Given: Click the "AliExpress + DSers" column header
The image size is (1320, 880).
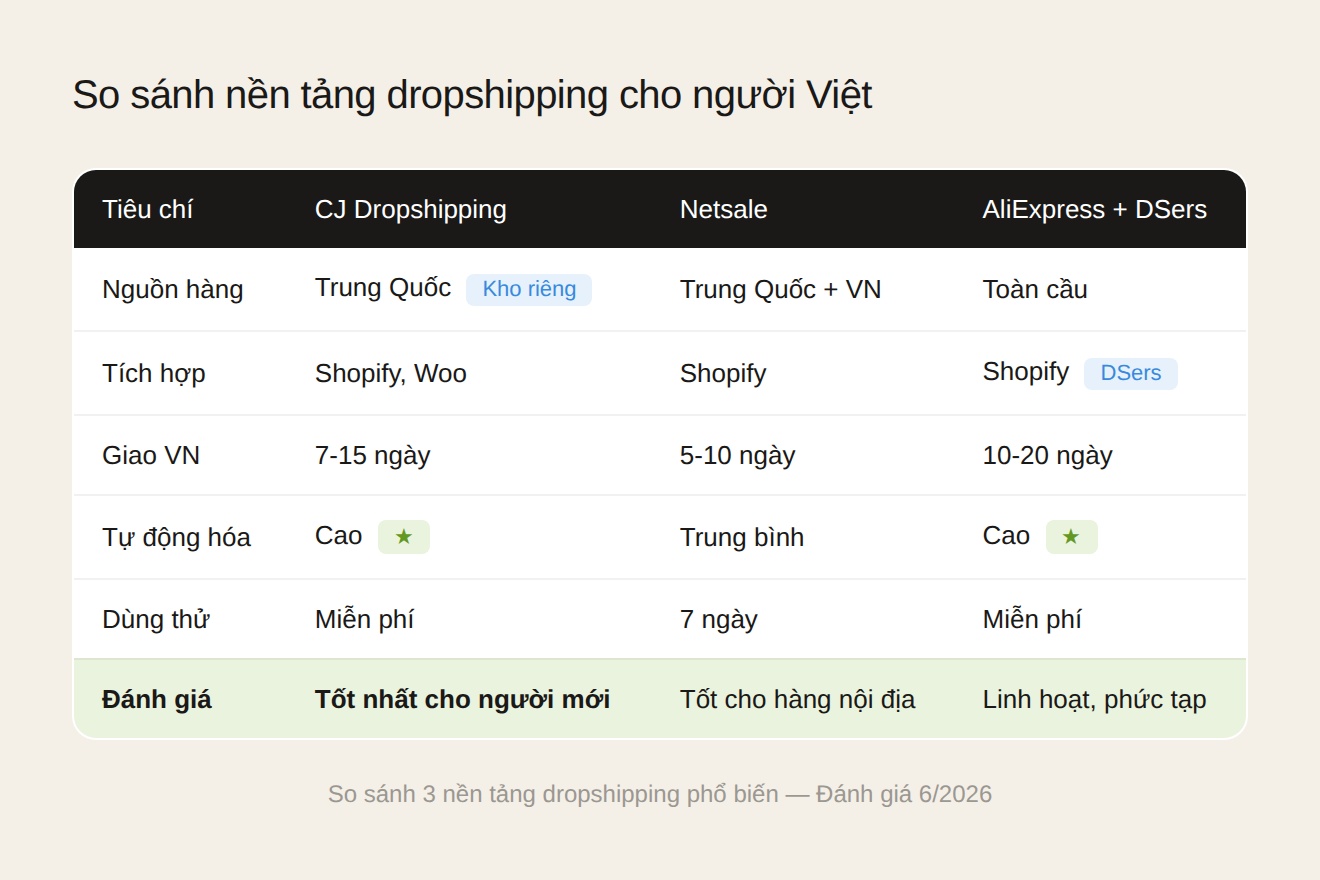Looking at the screenshot, I should pyautogui.click(x=1095, y=209).
